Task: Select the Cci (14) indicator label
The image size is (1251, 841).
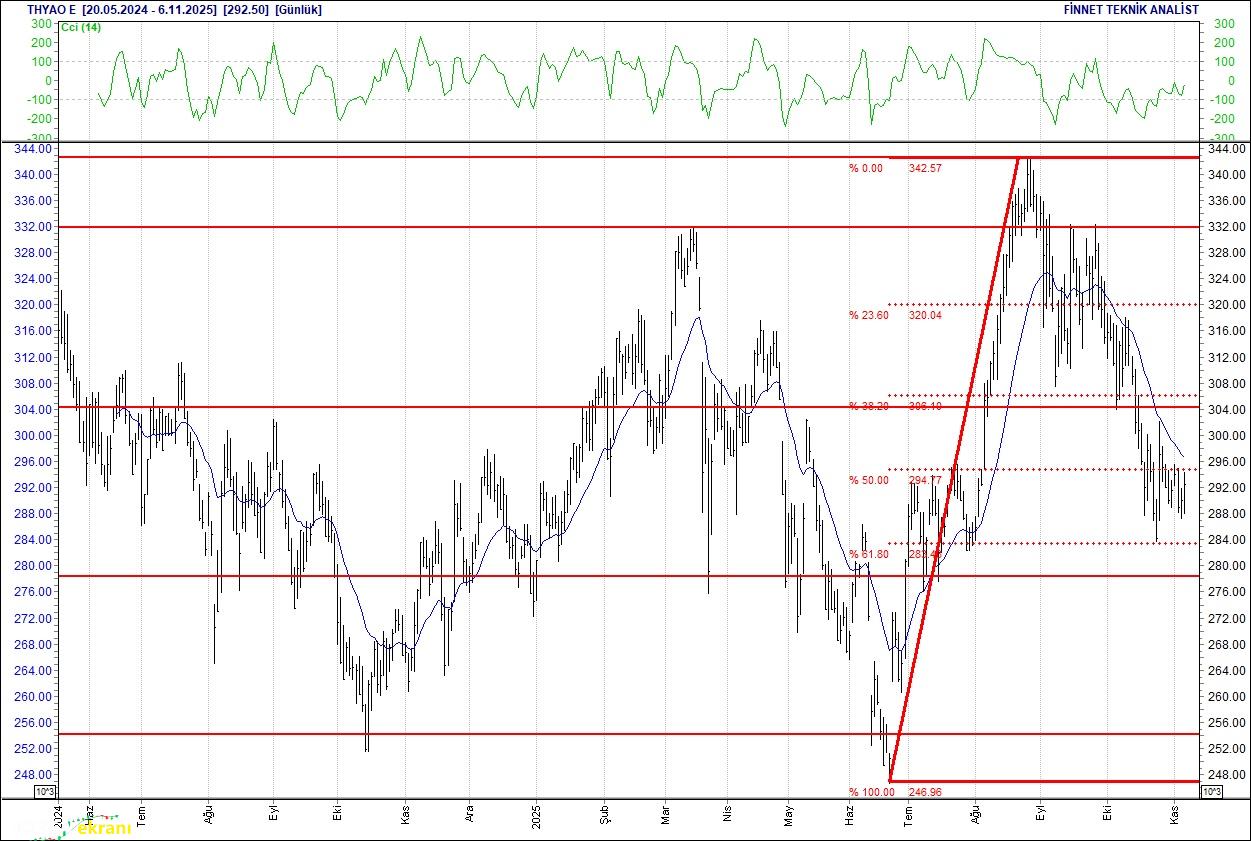Action: click(82, 27)
